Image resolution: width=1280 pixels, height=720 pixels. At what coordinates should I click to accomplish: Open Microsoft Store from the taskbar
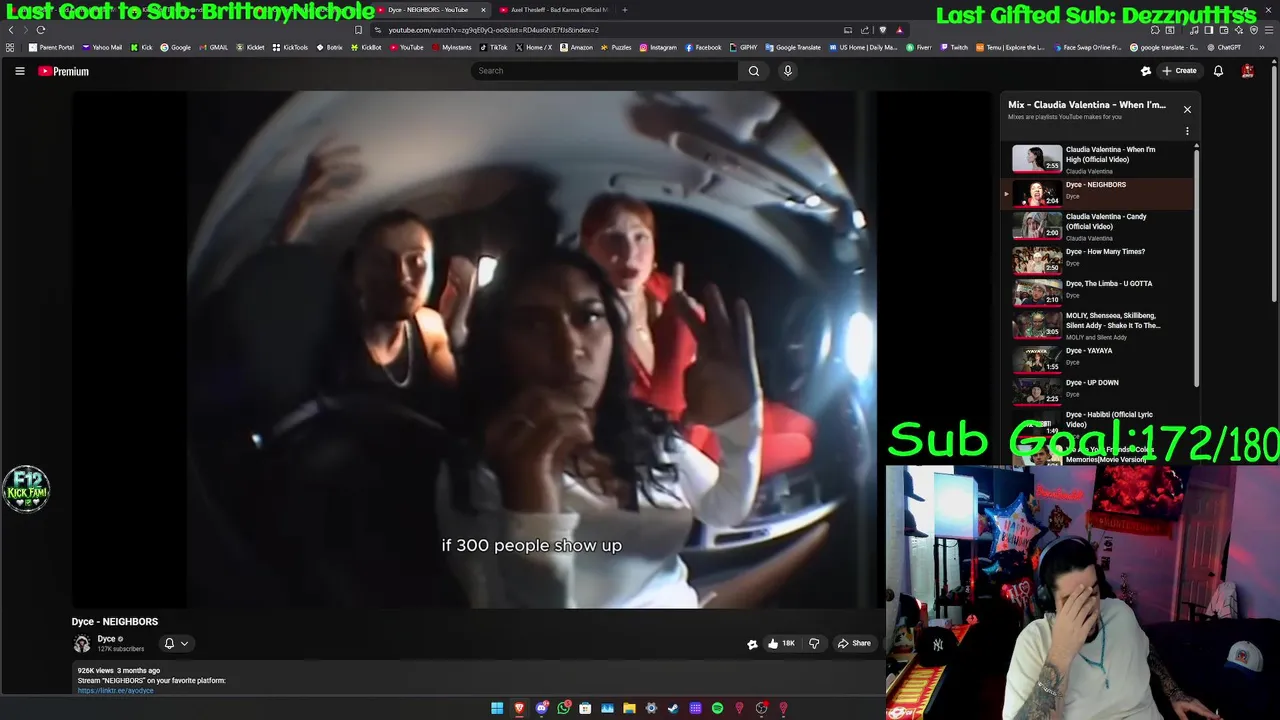click(585, 708)
